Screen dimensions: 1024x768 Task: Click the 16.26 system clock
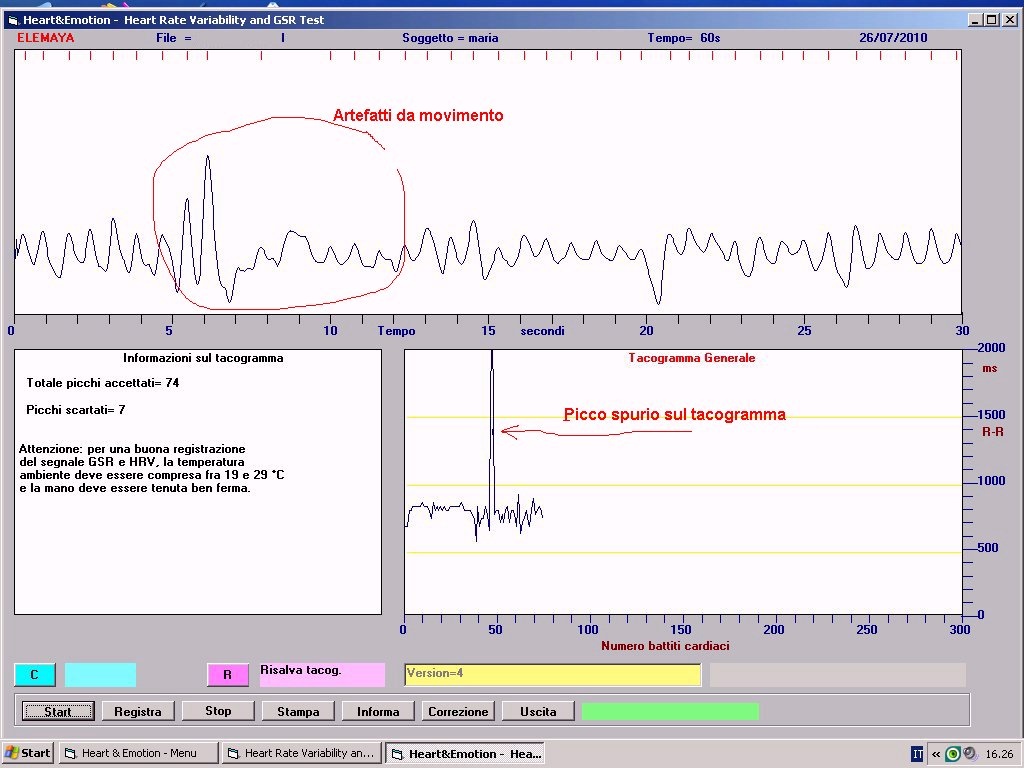click(999, 754)
